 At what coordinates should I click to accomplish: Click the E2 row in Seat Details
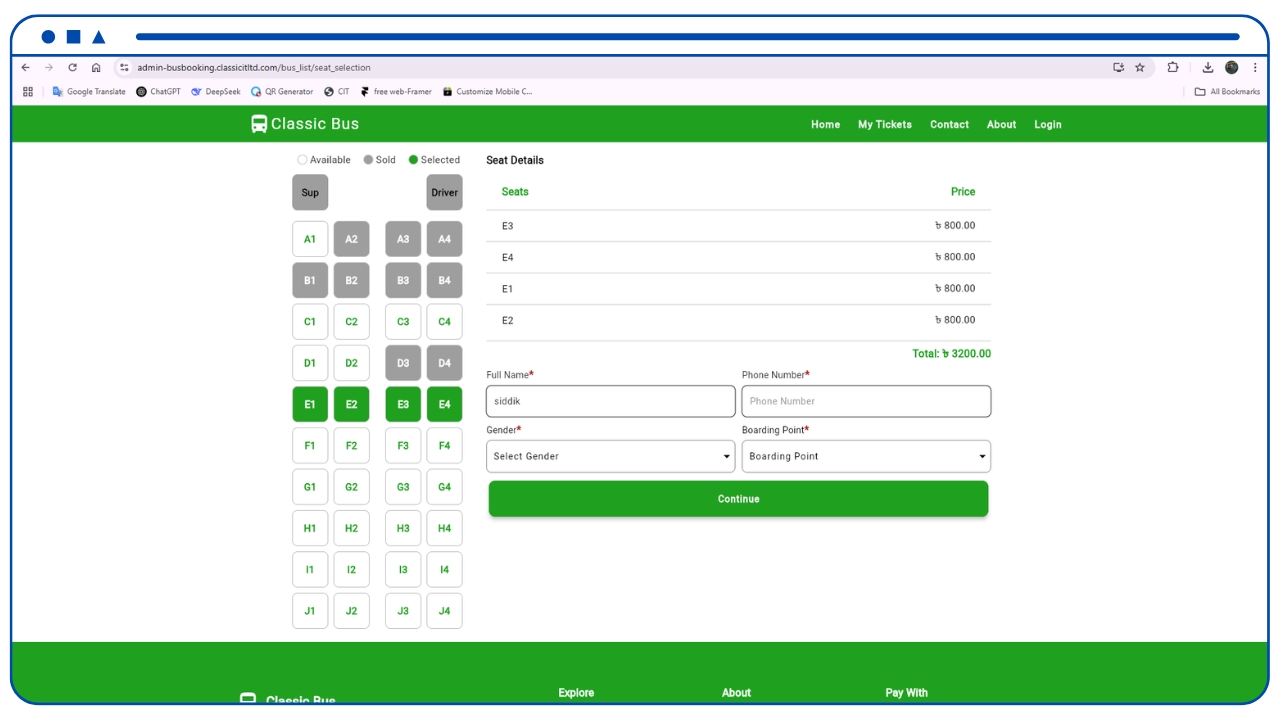(x=738, y=320)
